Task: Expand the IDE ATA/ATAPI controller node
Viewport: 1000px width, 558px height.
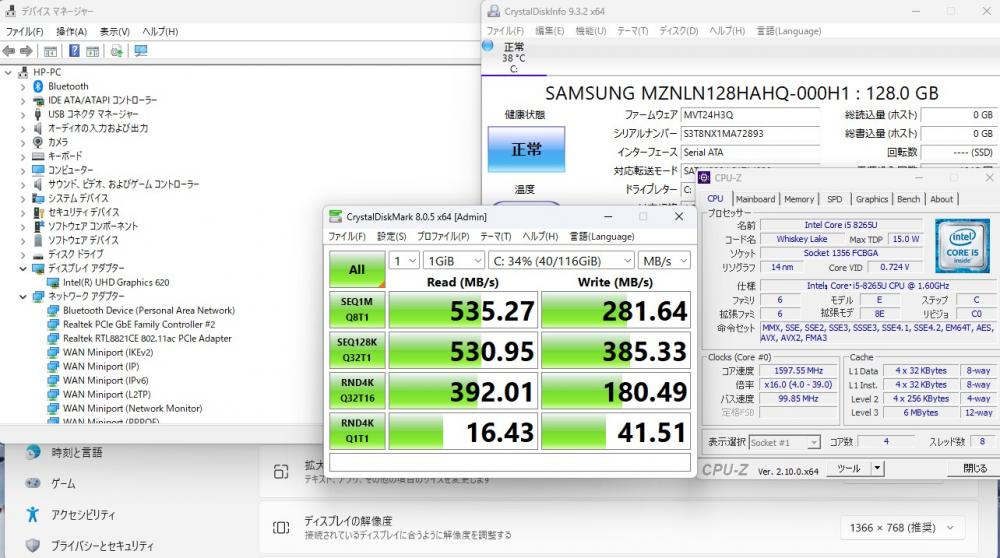Action: coord(23,100)
